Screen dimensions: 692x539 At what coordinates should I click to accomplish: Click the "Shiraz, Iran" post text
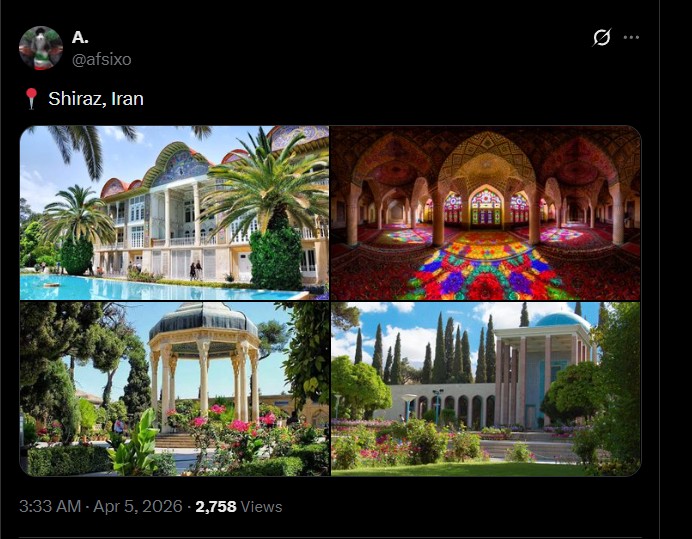[96, 98]
